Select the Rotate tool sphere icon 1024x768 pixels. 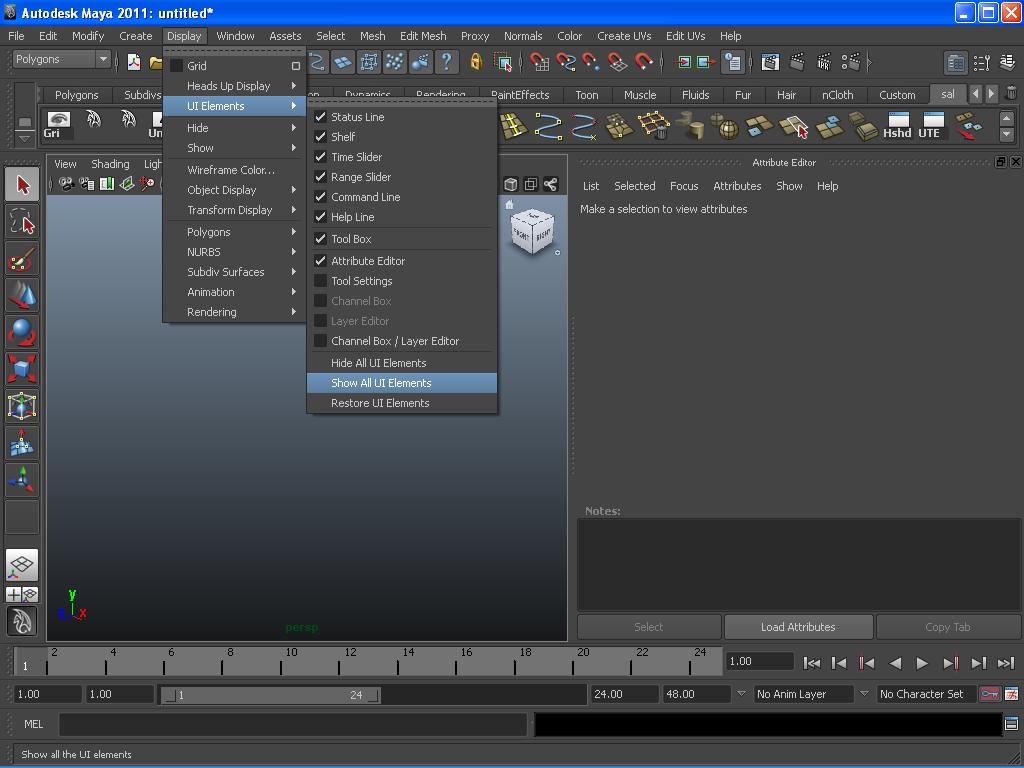pos(22,332)
